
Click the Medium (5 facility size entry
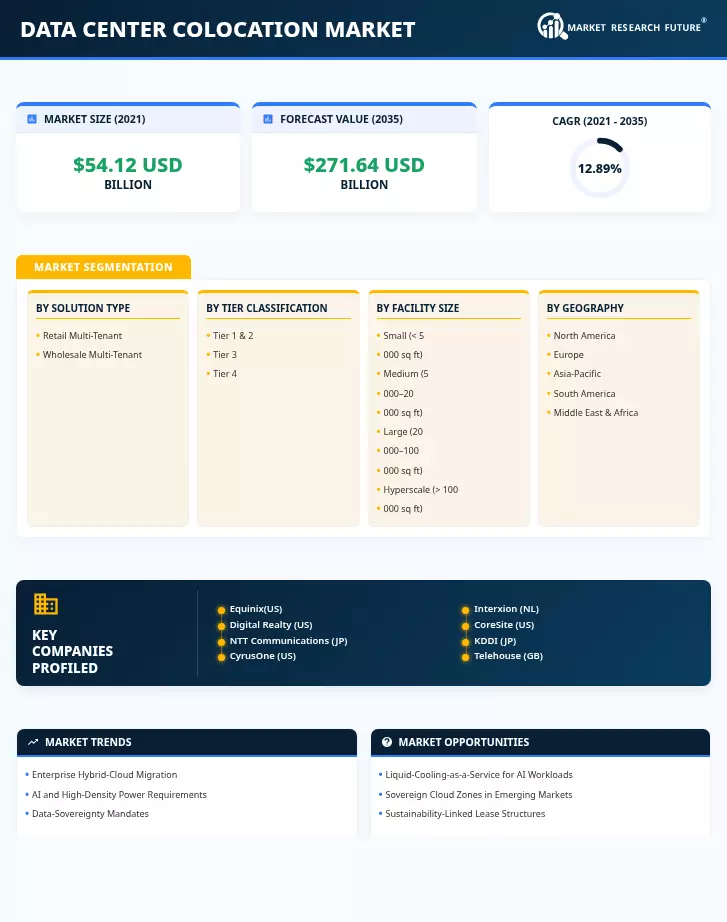click(x=406, y=373)
